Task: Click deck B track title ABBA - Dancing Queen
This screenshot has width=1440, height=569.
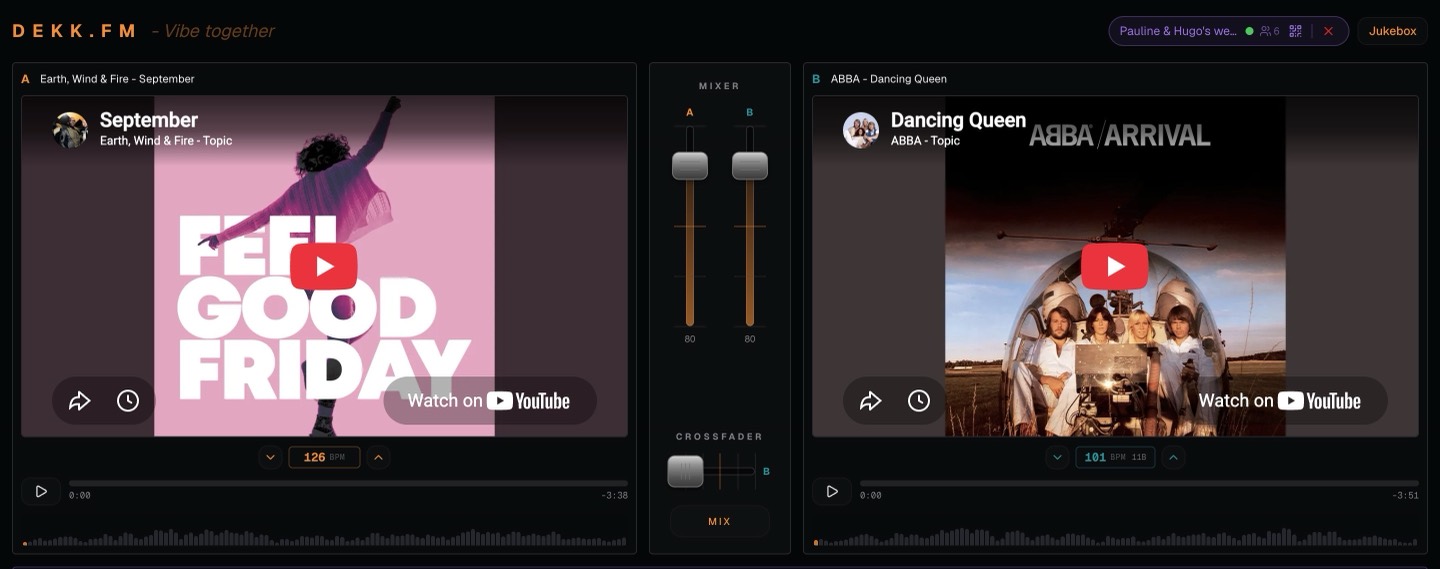Action: click(x=889, y=79)
